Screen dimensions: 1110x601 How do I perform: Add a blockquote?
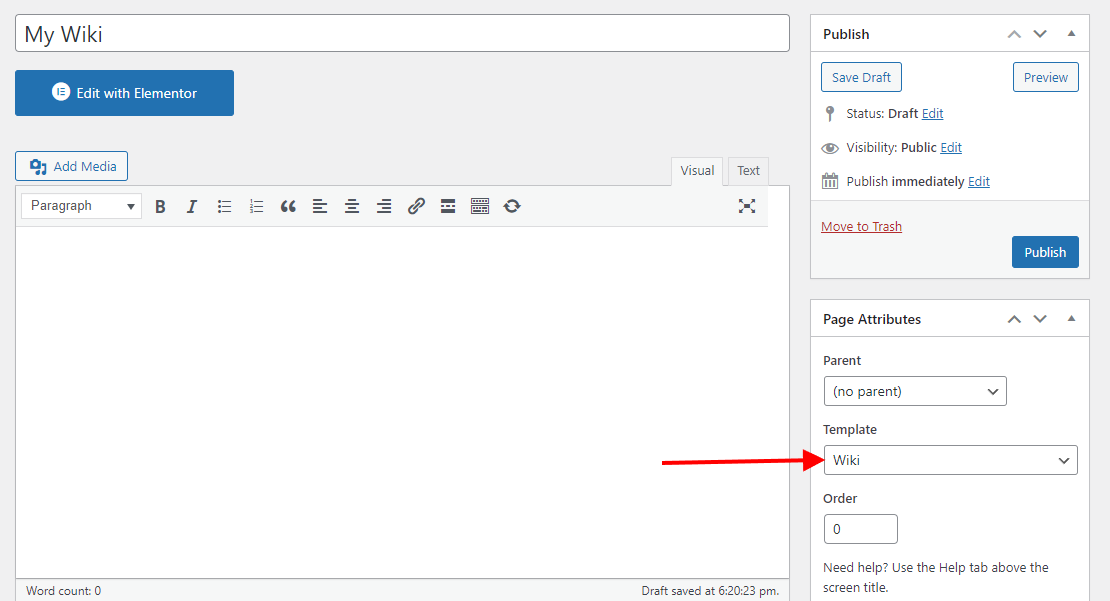[x=288, y=206]
